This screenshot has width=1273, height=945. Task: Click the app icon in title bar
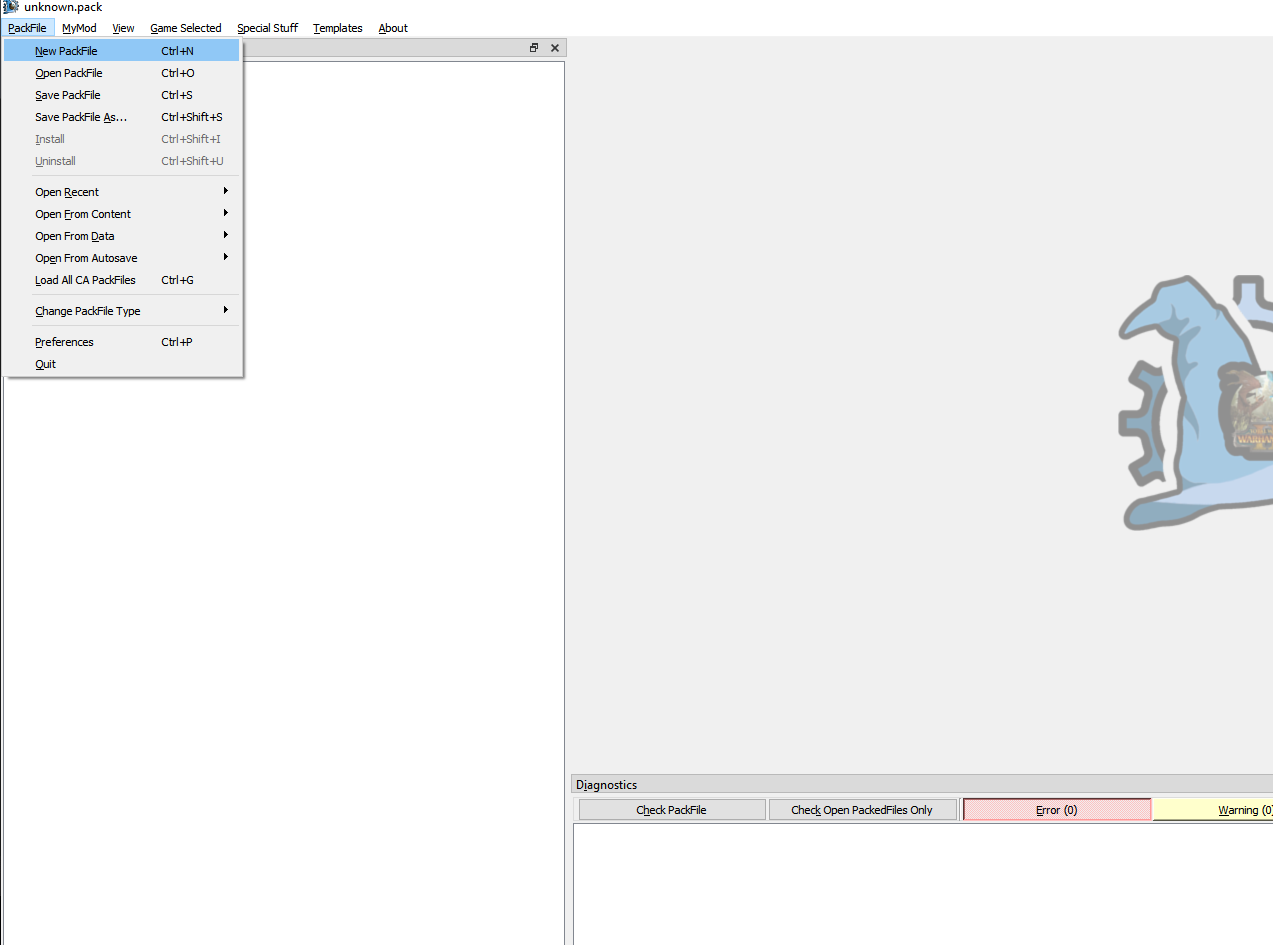click(x=10, y=7)
